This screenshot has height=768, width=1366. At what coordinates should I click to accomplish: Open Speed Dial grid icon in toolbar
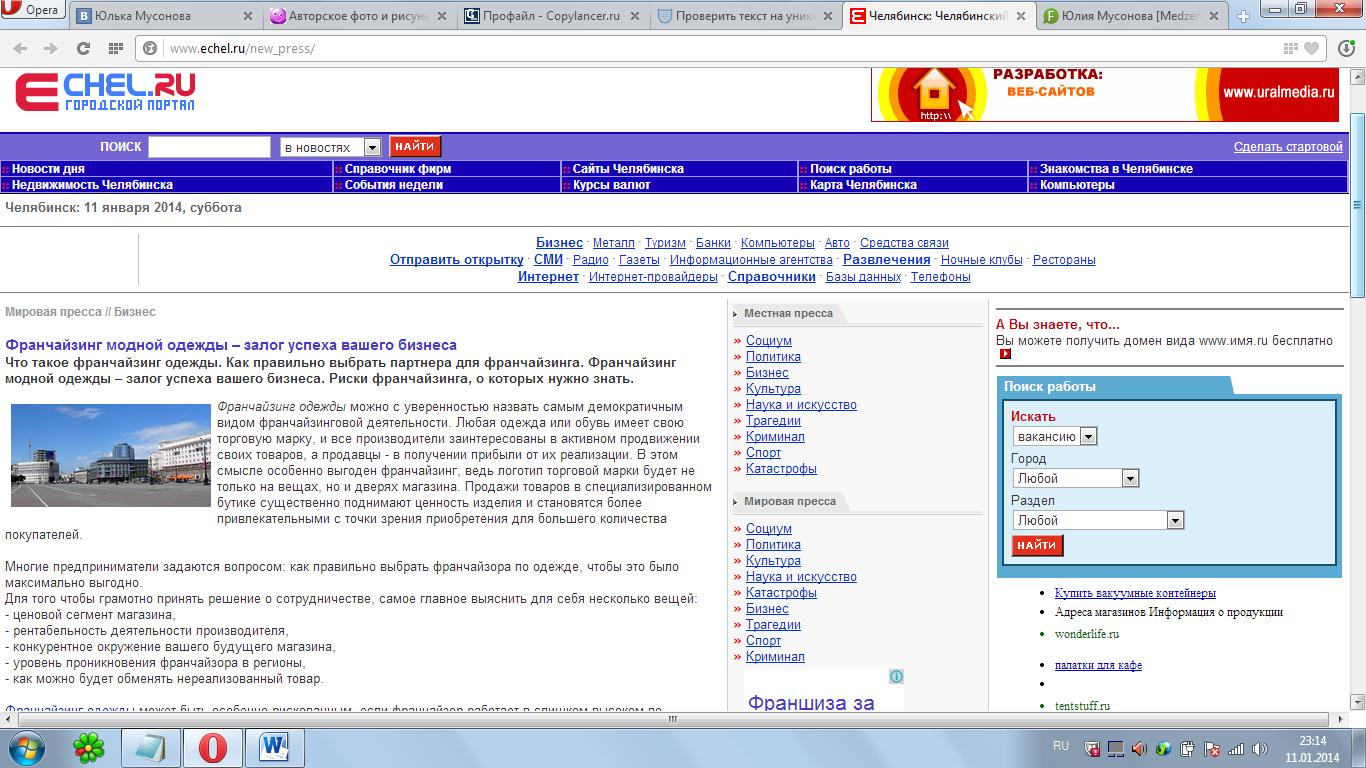pos(115,48)
